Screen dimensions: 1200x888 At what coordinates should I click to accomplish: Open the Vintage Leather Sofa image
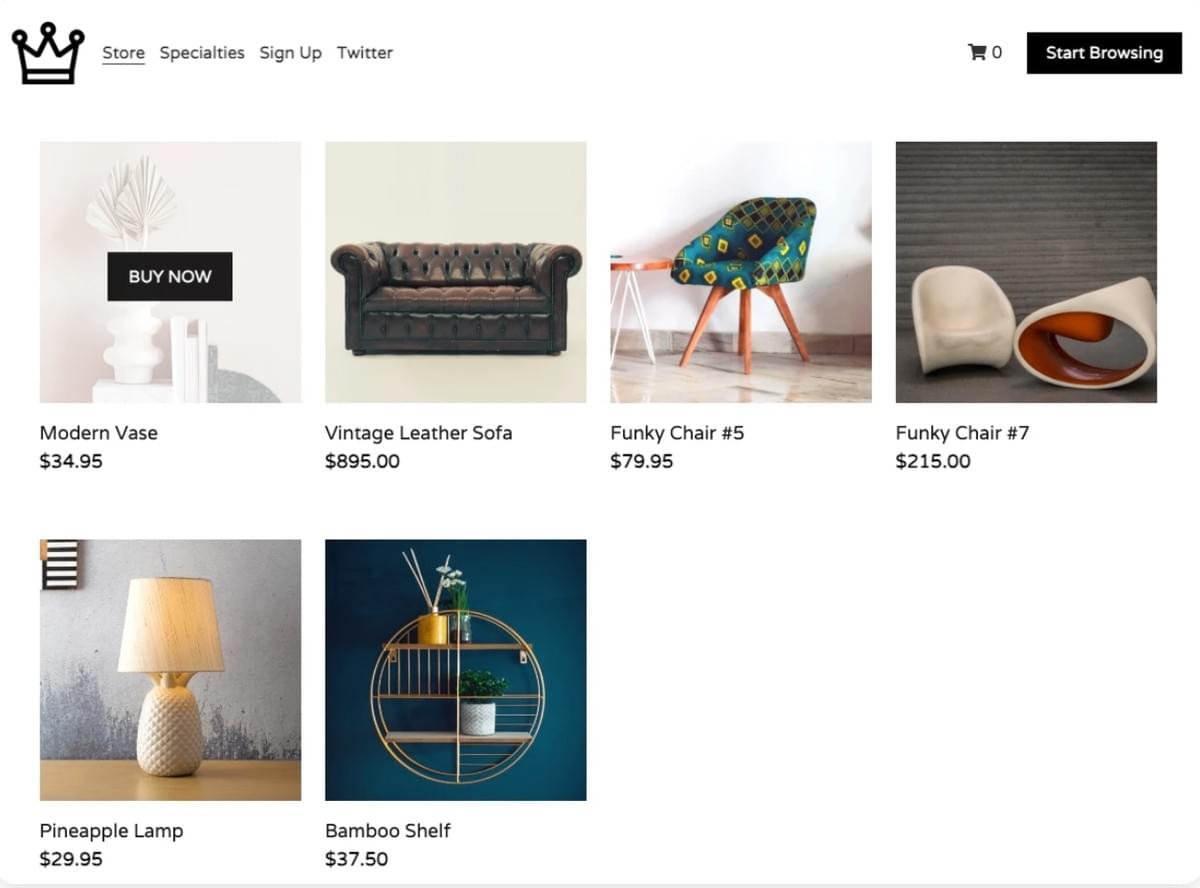(456, 272)
